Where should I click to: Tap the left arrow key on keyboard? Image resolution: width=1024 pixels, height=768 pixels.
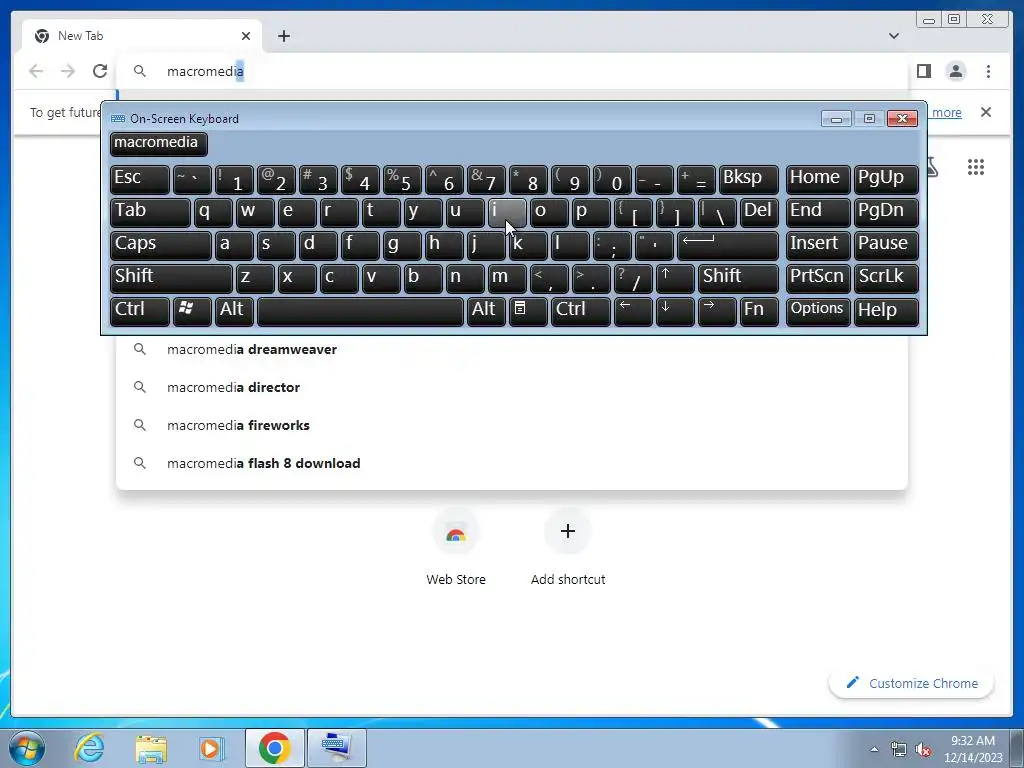pos(633,311)
